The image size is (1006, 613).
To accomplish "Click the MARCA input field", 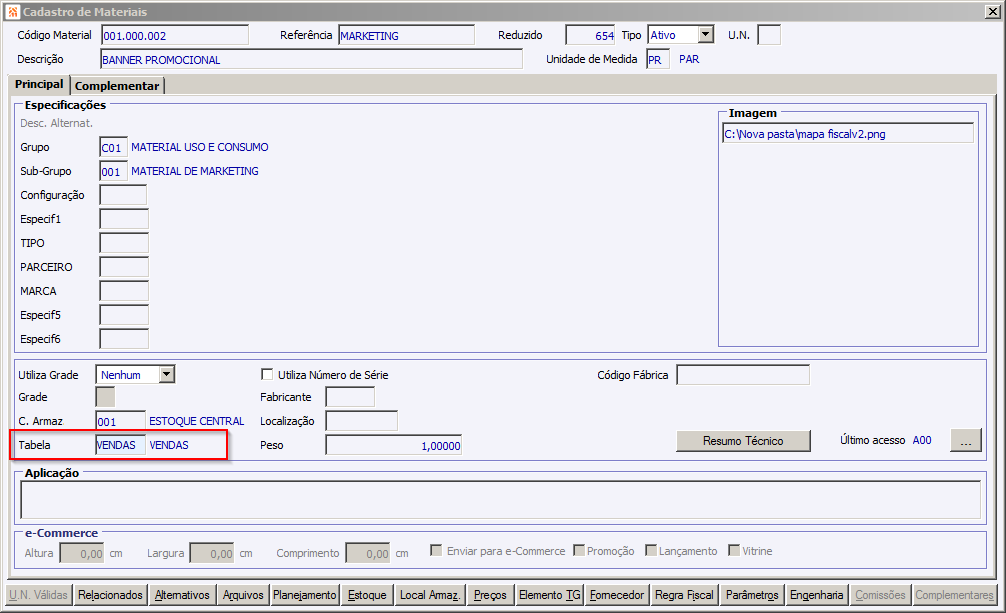I will click(x=124, y=291).
